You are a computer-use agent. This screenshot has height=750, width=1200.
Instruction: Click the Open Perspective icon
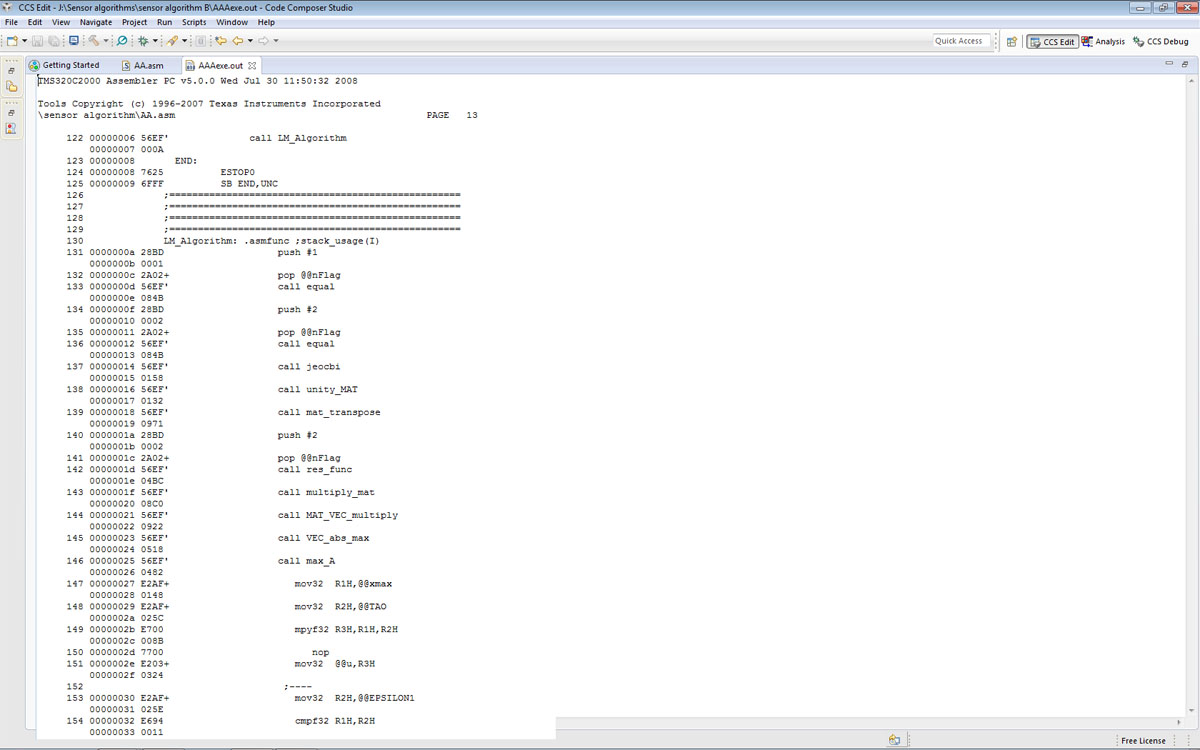point(1012,42)
